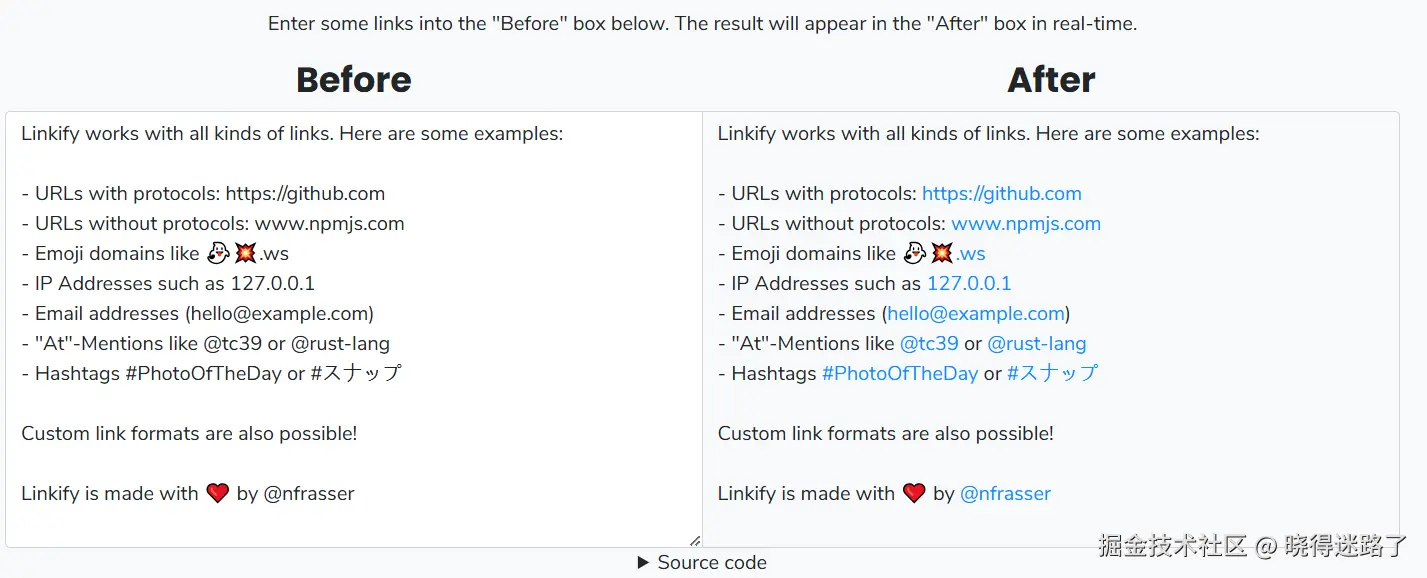This screenshot has height=578, width=1427.
Task: Open the 127.0.0.1 IP address link
Action: tap(968, 284)
